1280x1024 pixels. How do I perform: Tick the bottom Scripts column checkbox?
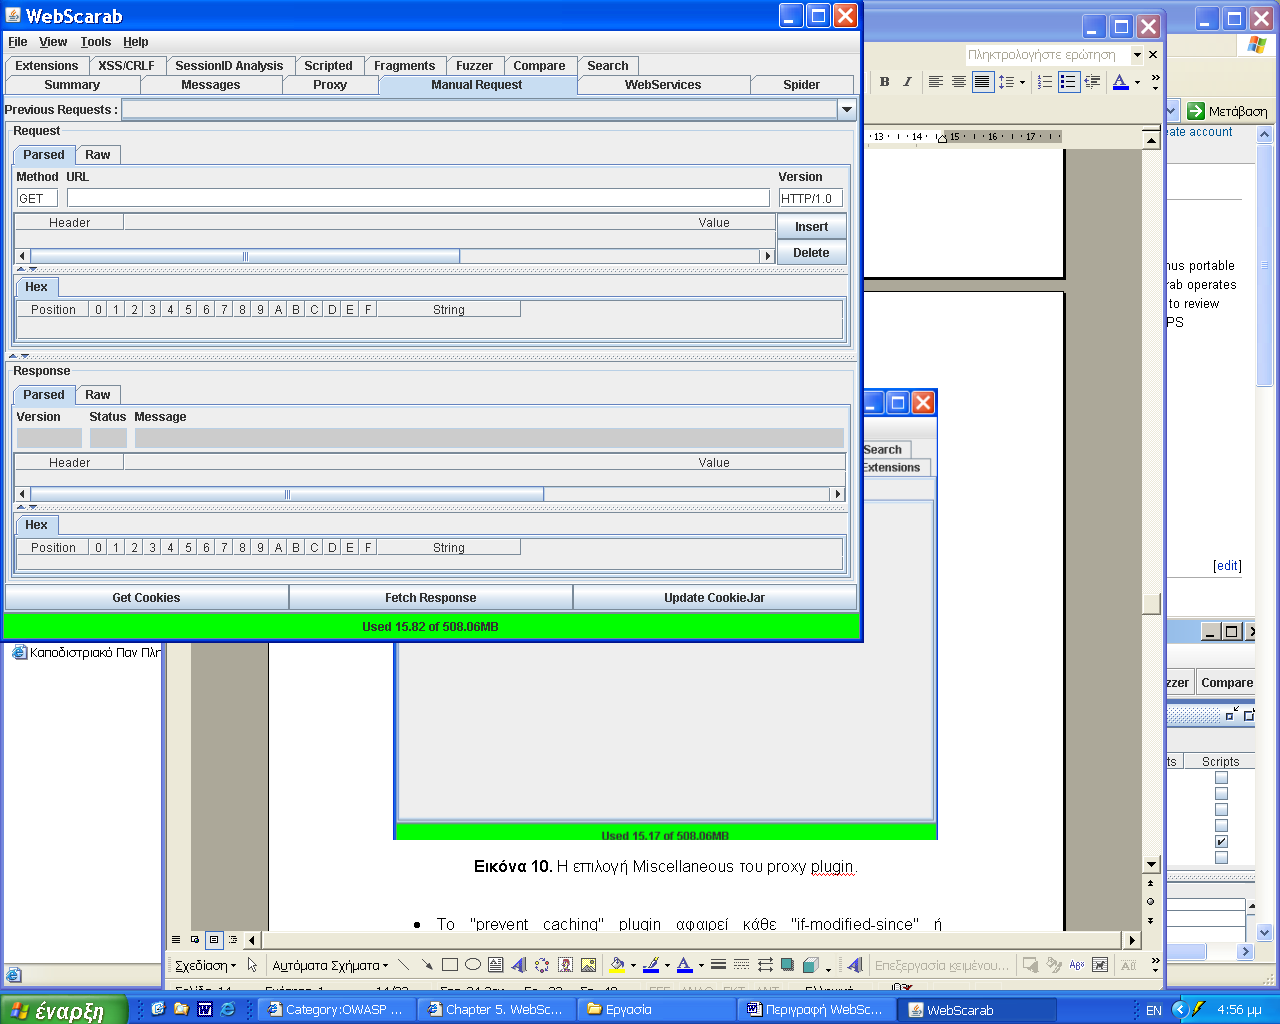point(1221,858)
